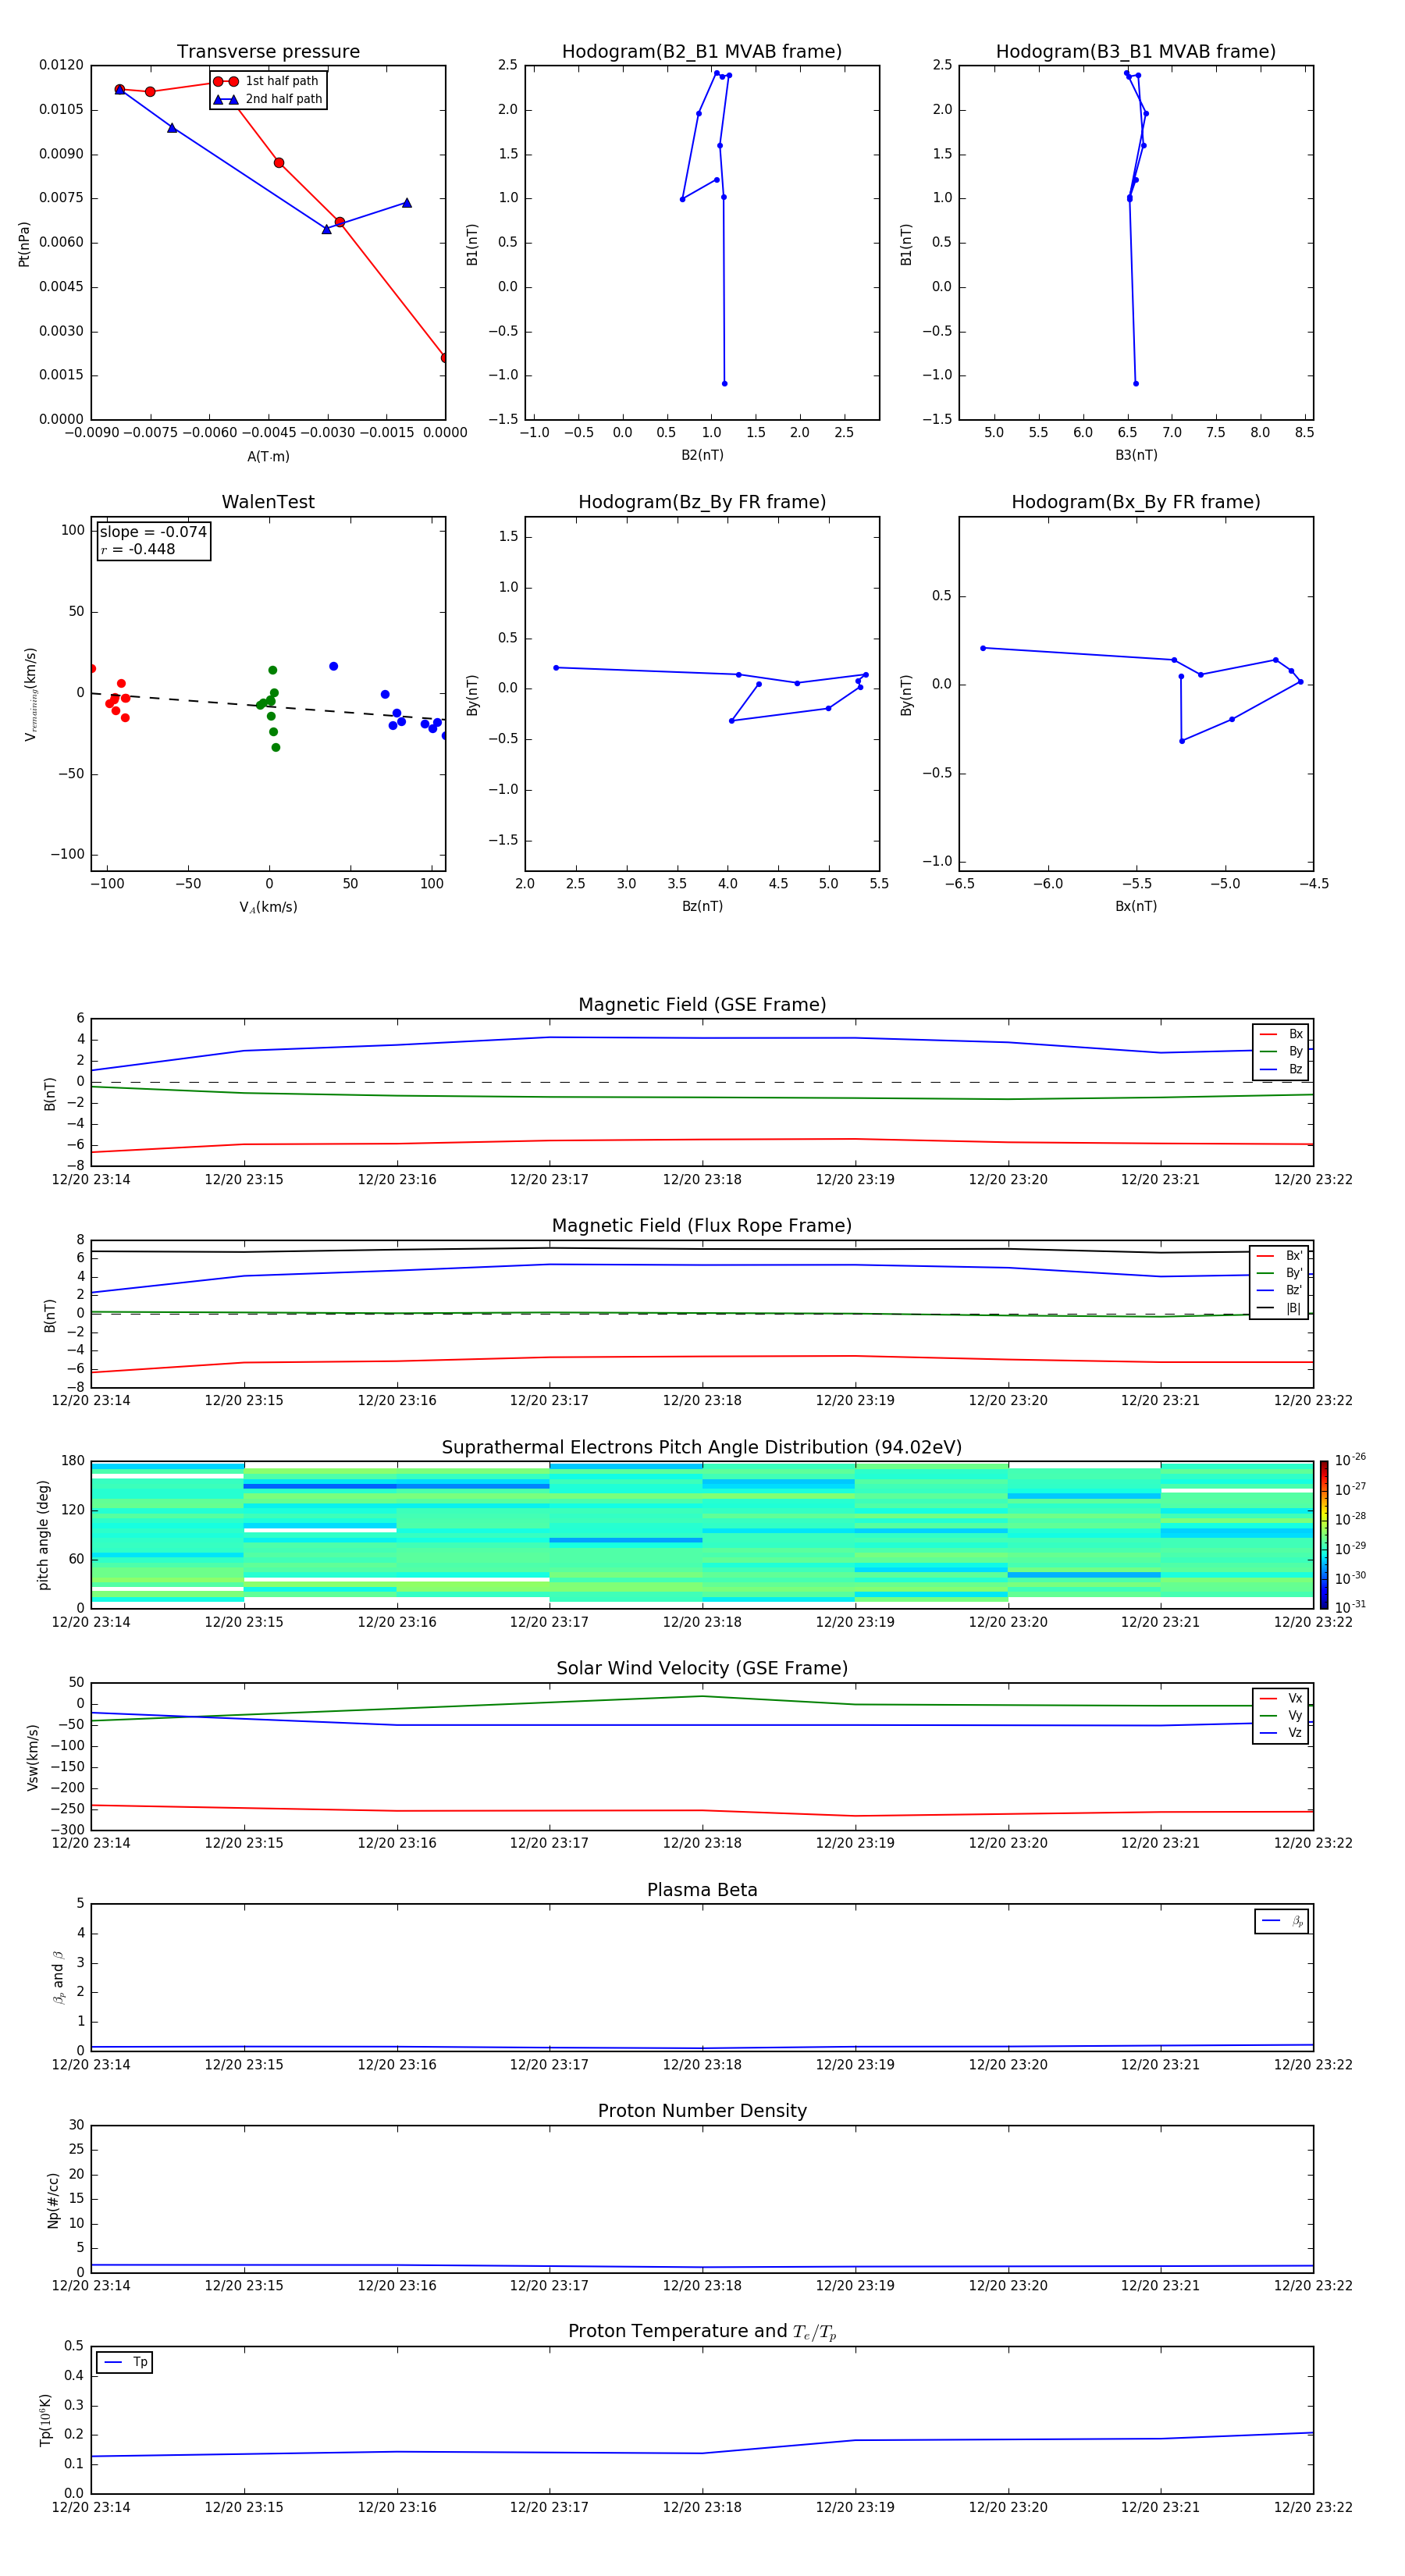The image size is (1405, 2576).
Task: Click the "Bx'" legend entry in Flux Rope plot
Action: click(x=1279, y=1256)
